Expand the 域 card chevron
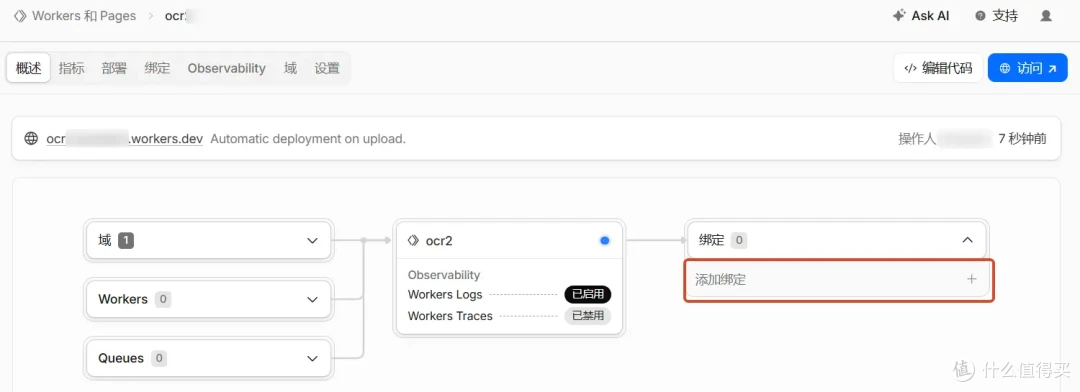1080x392 pixels. [x=313, y=240]
